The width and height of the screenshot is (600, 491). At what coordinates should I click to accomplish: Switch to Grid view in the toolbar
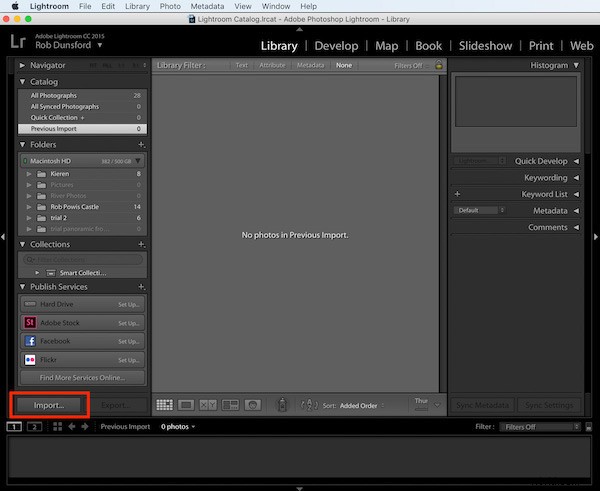[165, 405]
